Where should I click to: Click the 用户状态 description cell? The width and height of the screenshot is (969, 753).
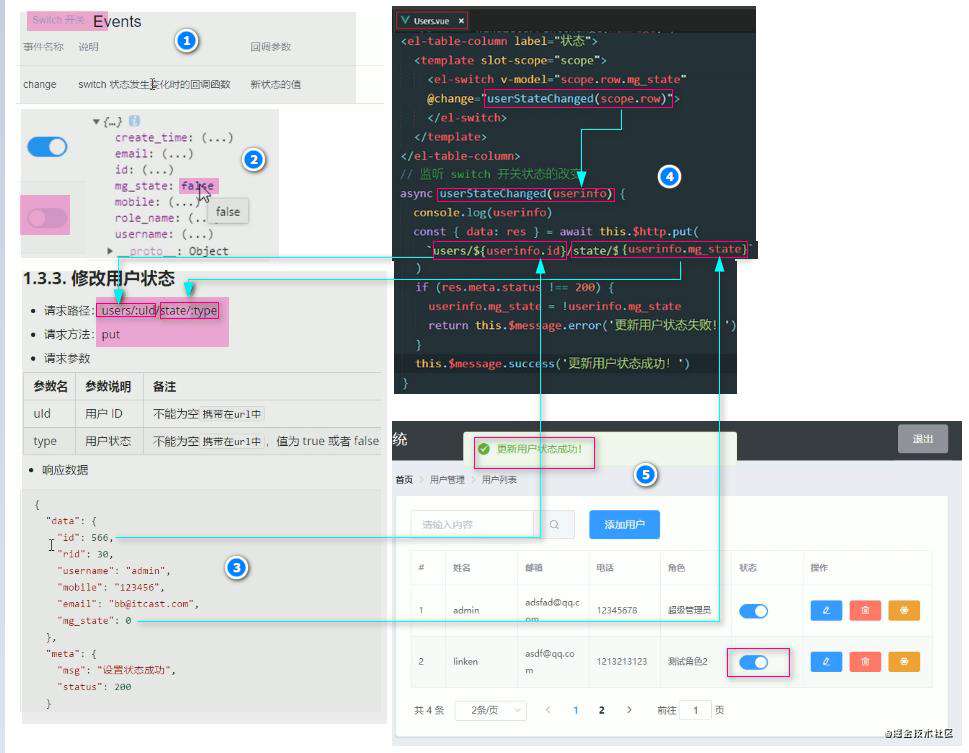[x=108, y=441]
